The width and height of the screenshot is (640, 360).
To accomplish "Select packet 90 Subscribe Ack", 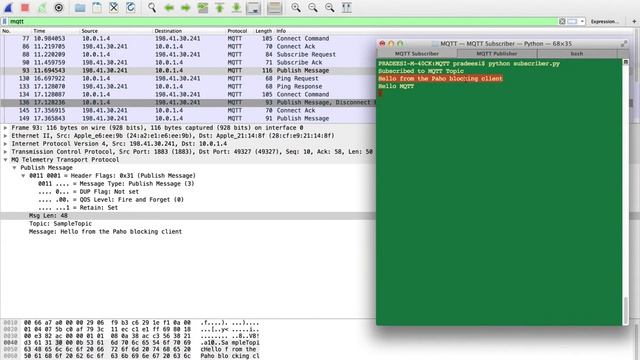I will click(188, 62).
